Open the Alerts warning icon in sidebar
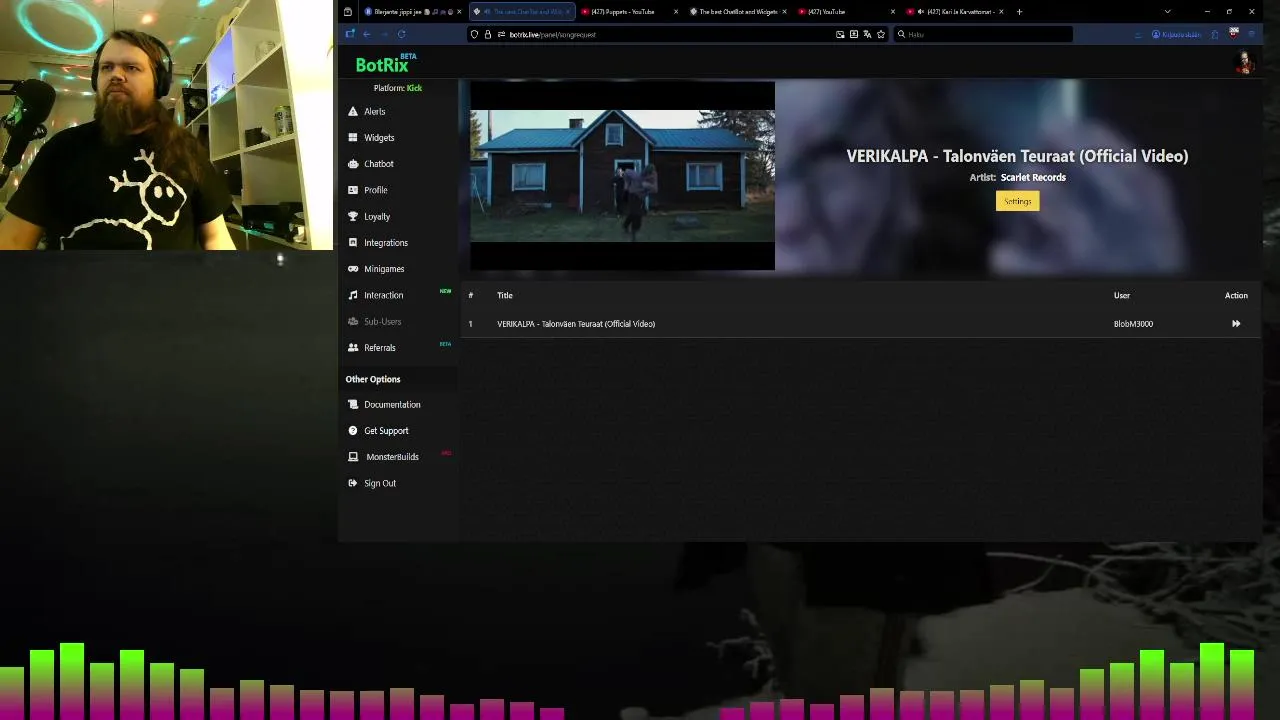Screen dimensions: 1280x720 tap(353, 111)
